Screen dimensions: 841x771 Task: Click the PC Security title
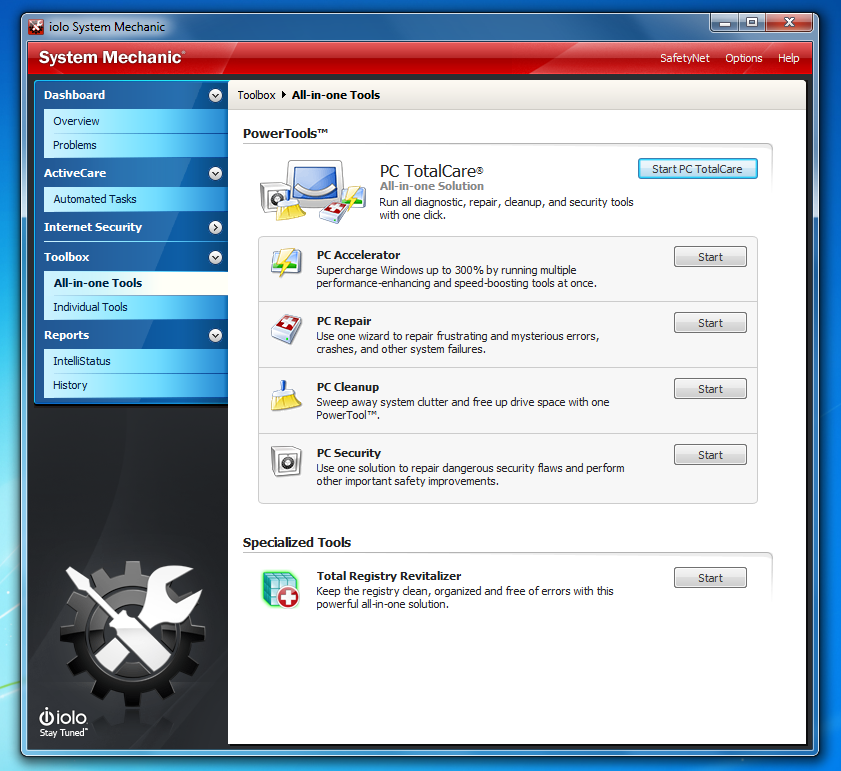click(x=349, y=453)
